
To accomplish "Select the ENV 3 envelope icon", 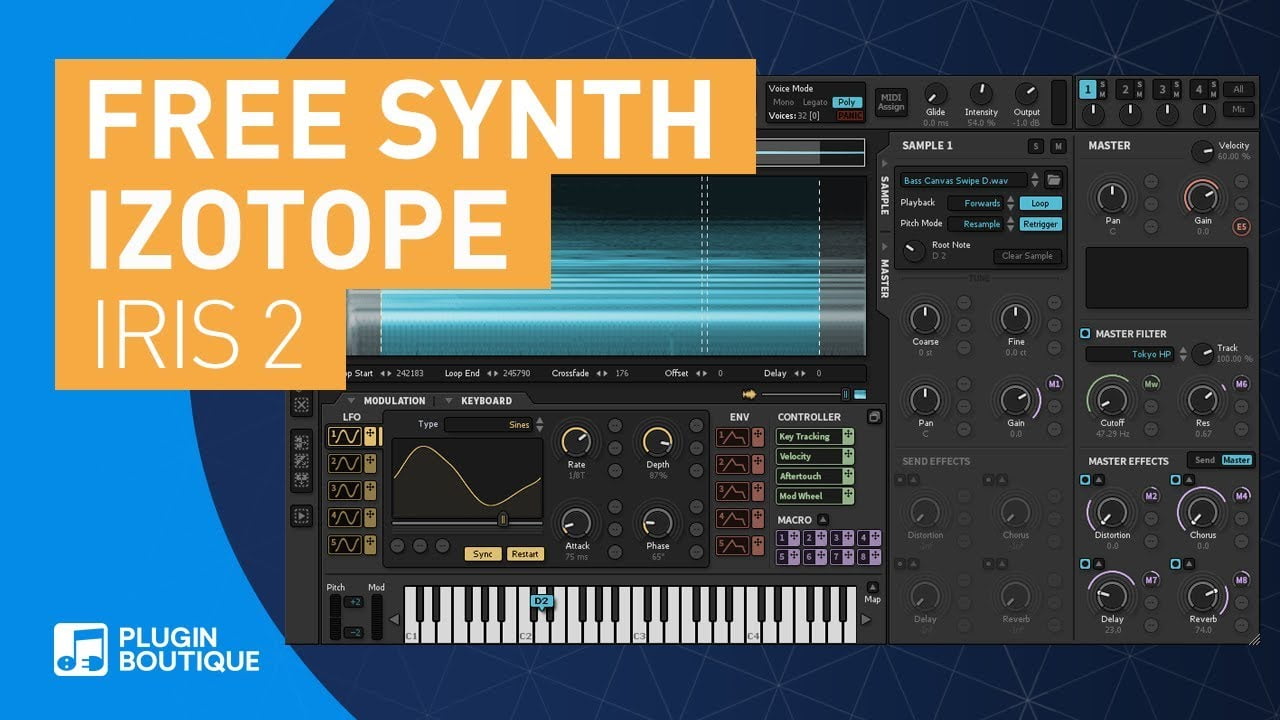I will point(732,491).
